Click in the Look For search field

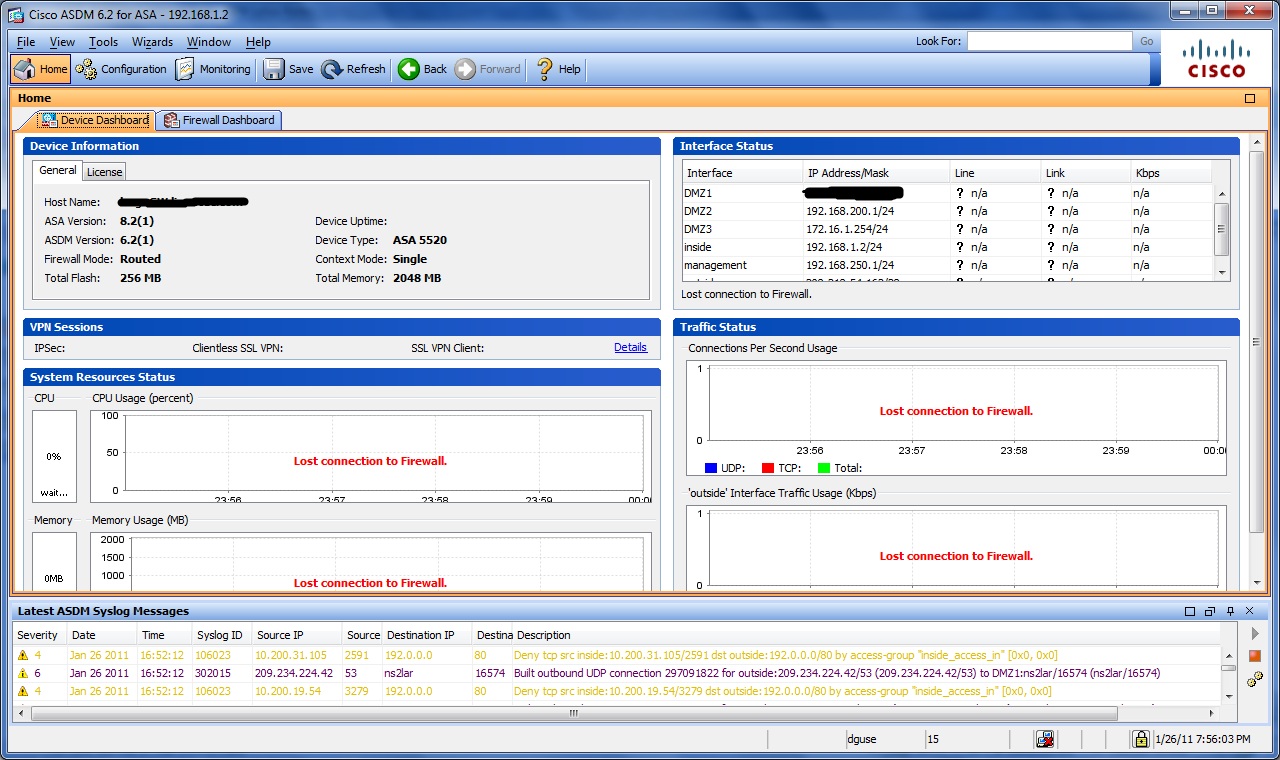(x=1049, y=41)
